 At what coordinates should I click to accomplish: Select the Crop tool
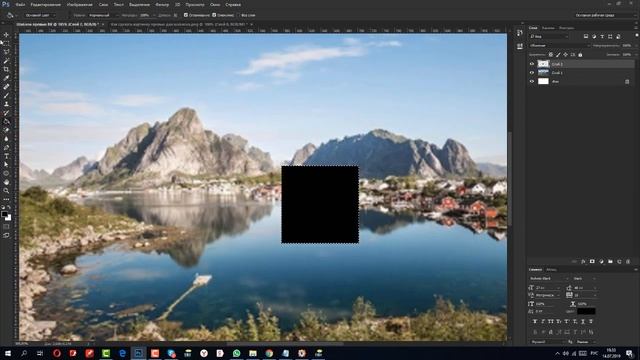6,69
